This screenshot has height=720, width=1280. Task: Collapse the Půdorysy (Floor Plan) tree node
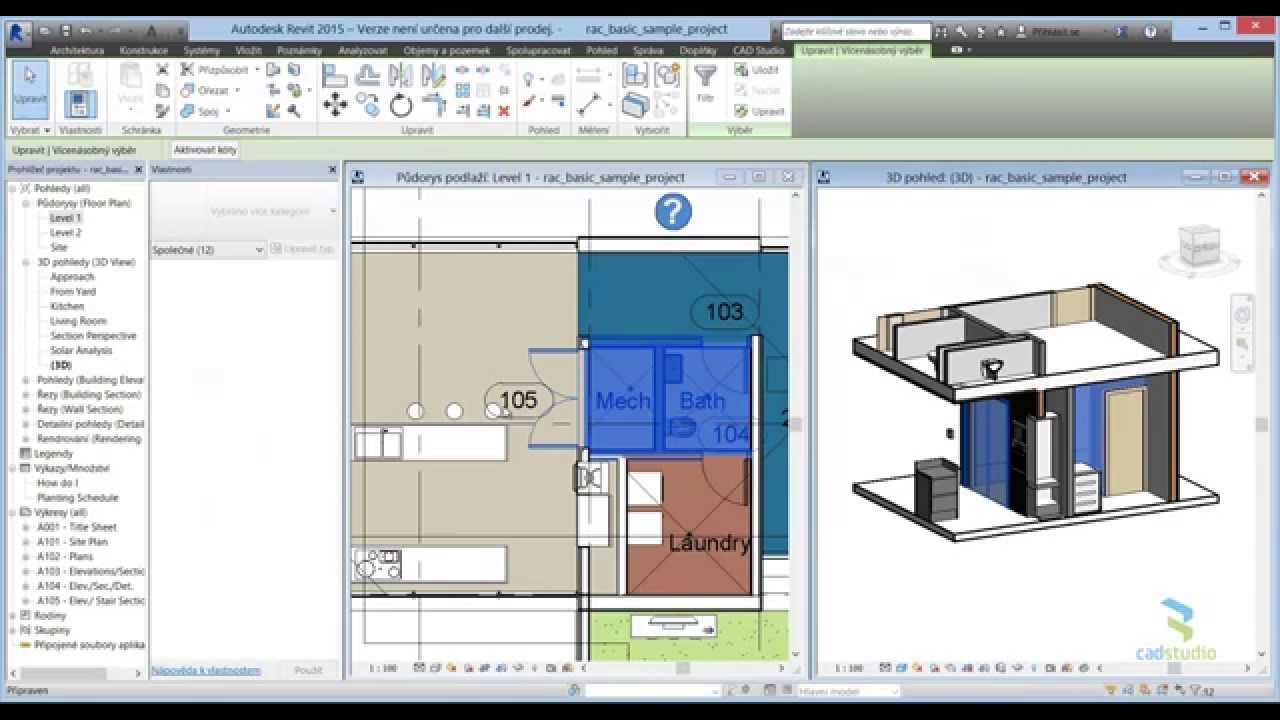pyautogui.click(x=28, y=203)
